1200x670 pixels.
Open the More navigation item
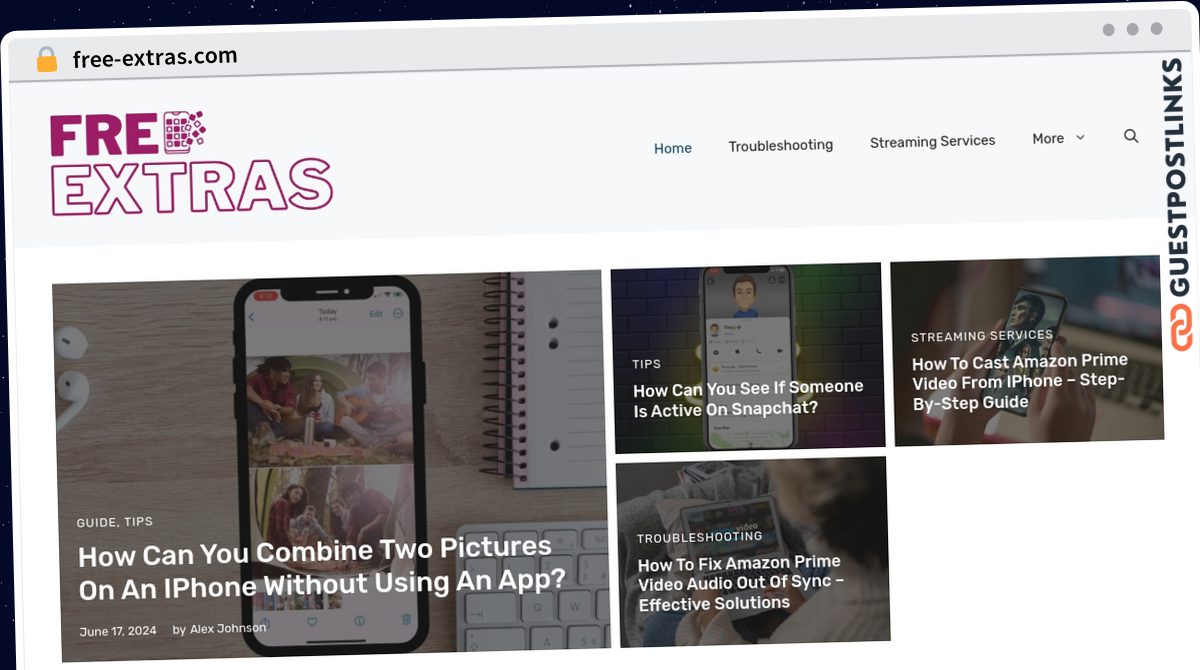click(x=1048, y=139)
